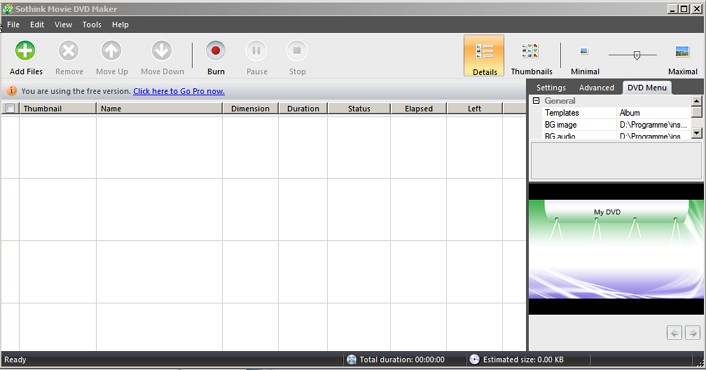Screen dimensions: 706x370
Task: Click the properties scrollbar down arrow
Action: tap(696, 133)
